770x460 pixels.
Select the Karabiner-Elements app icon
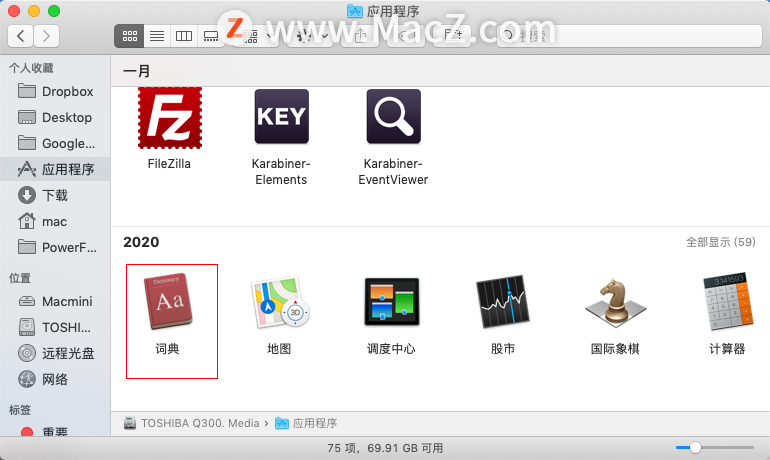pos(281,116)
